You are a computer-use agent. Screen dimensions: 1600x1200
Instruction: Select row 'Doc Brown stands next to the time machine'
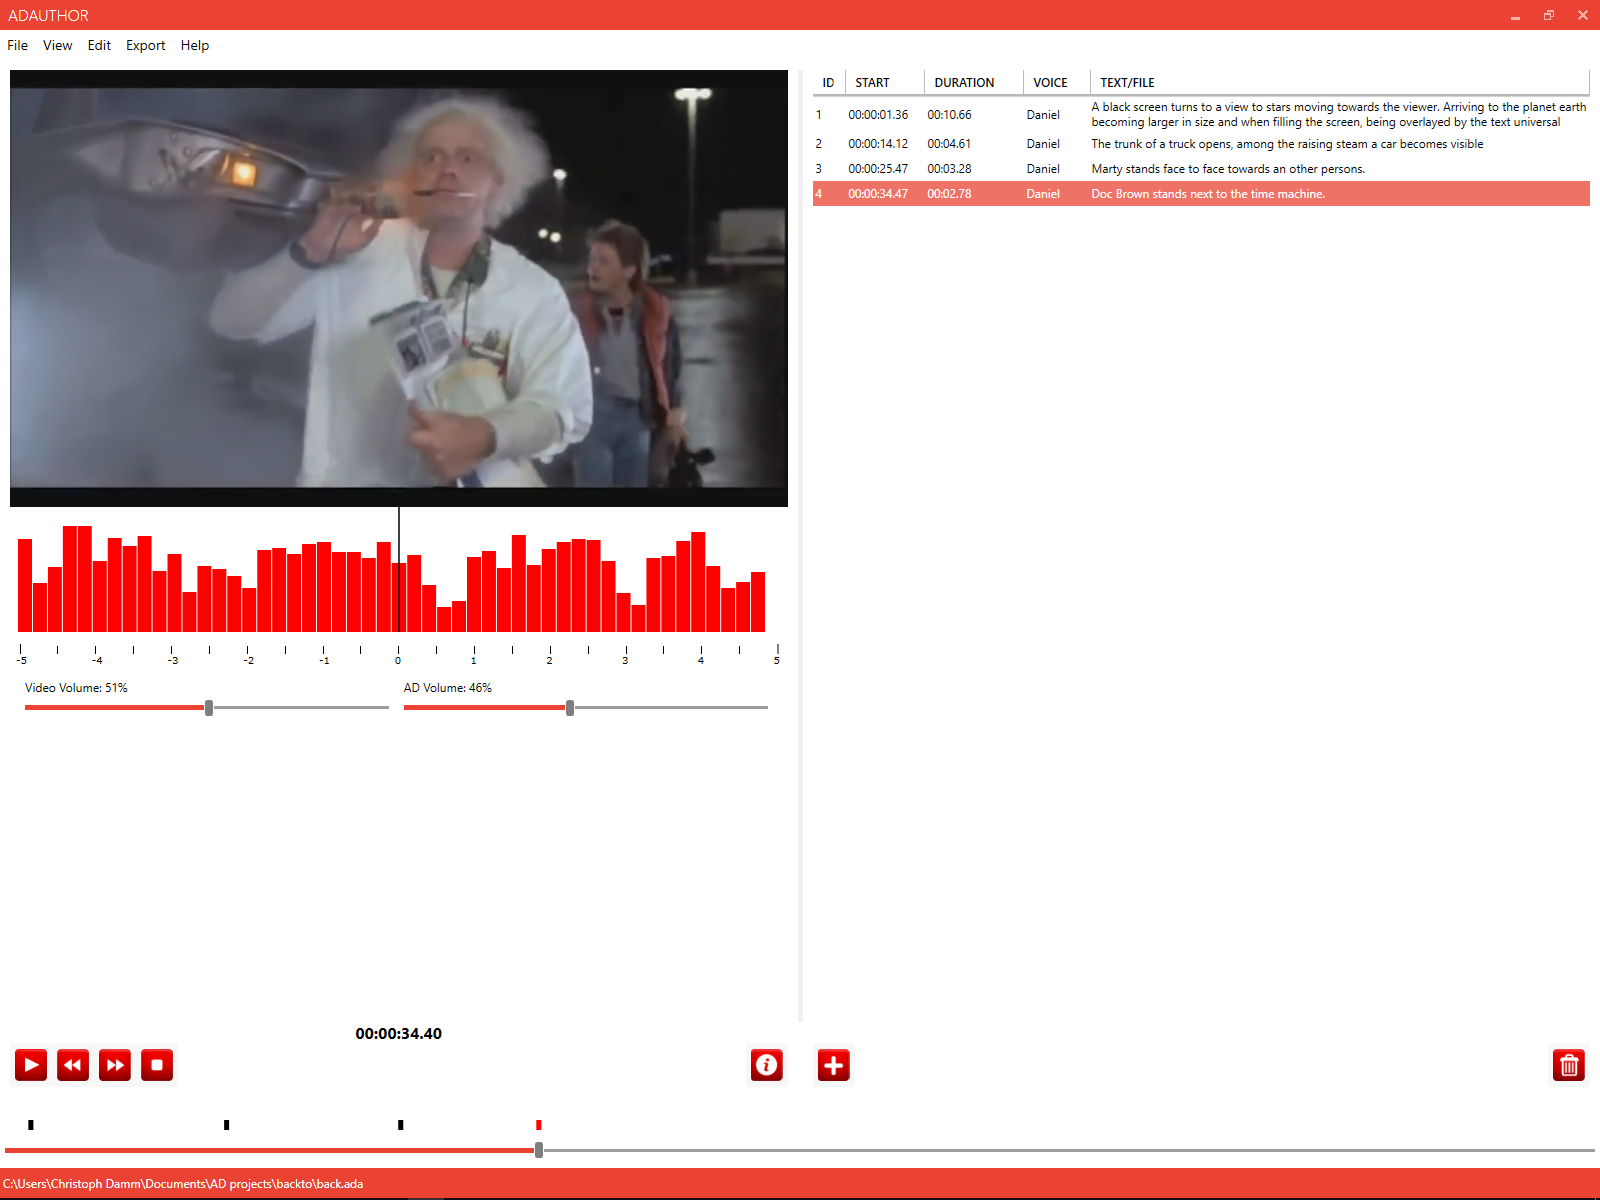(1201, 194)
